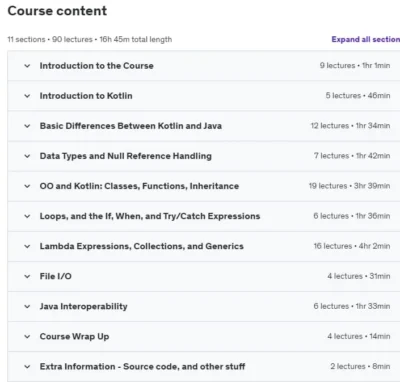Click chevron beside Basic Differences Between Kotlin and Java
400x382 pixels.
[27, 126]
